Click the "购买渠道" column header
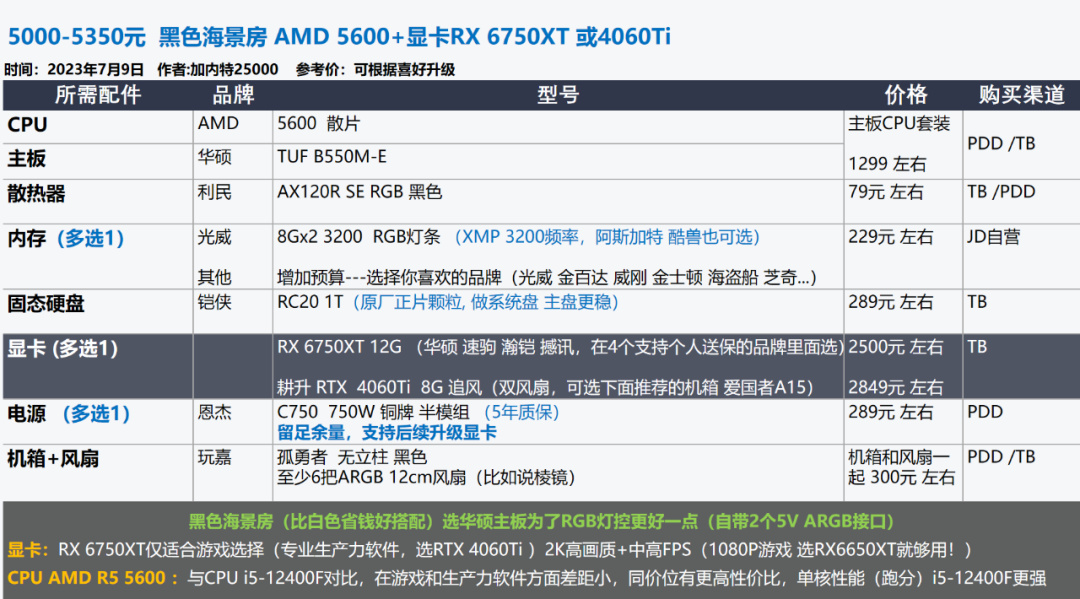 click(x=1021, y=95)
